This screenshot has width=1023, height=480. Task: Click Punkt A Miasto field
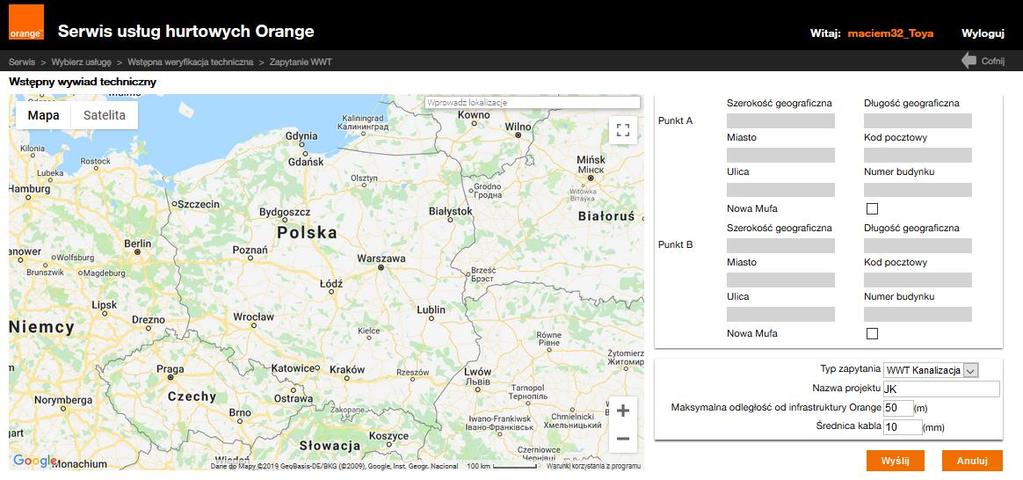(x=780, y=155)
